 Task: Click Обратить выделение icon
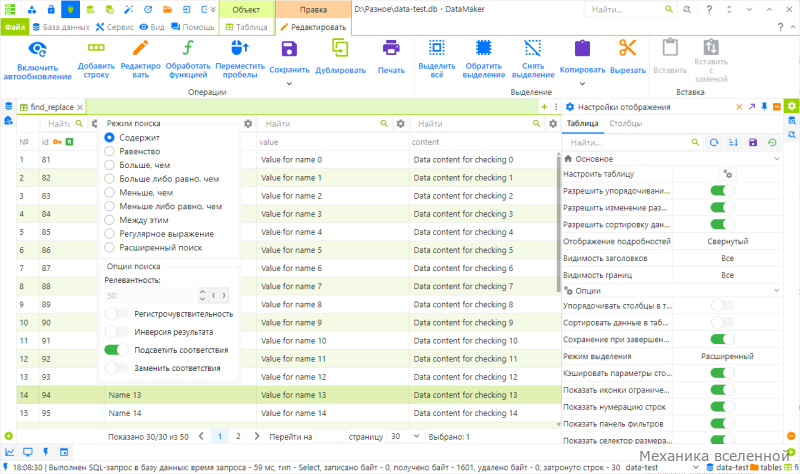point(484,48)
